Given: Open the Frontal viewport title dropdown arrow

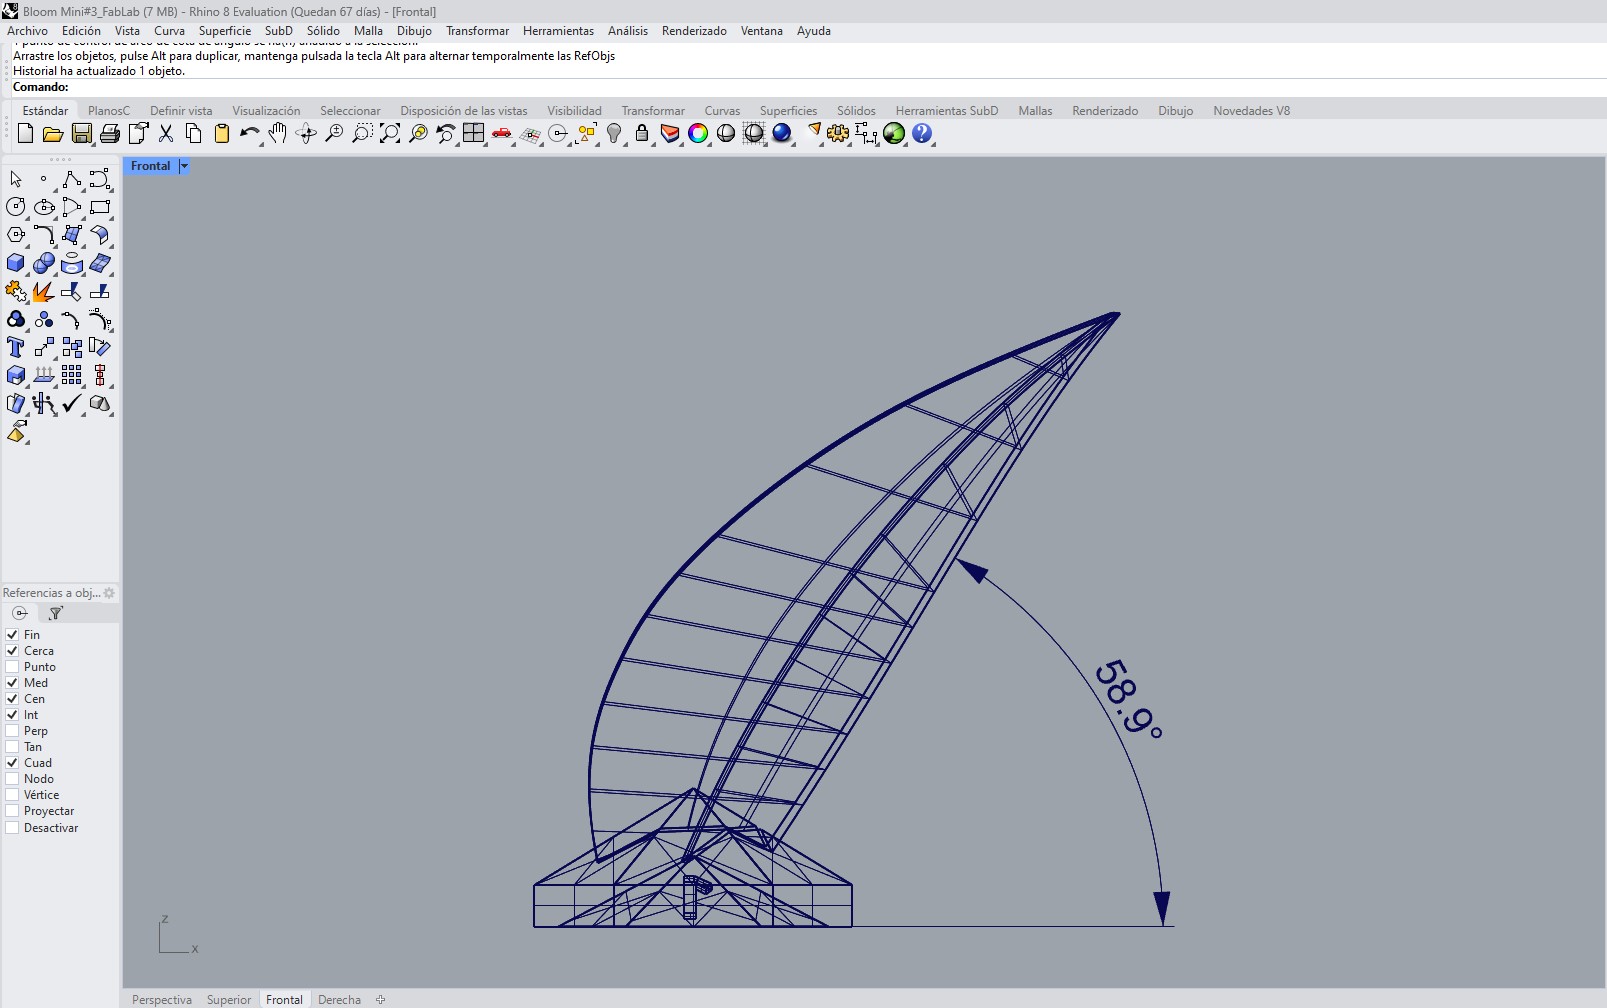Looking at the screenshot, I should tap(184, 166).
